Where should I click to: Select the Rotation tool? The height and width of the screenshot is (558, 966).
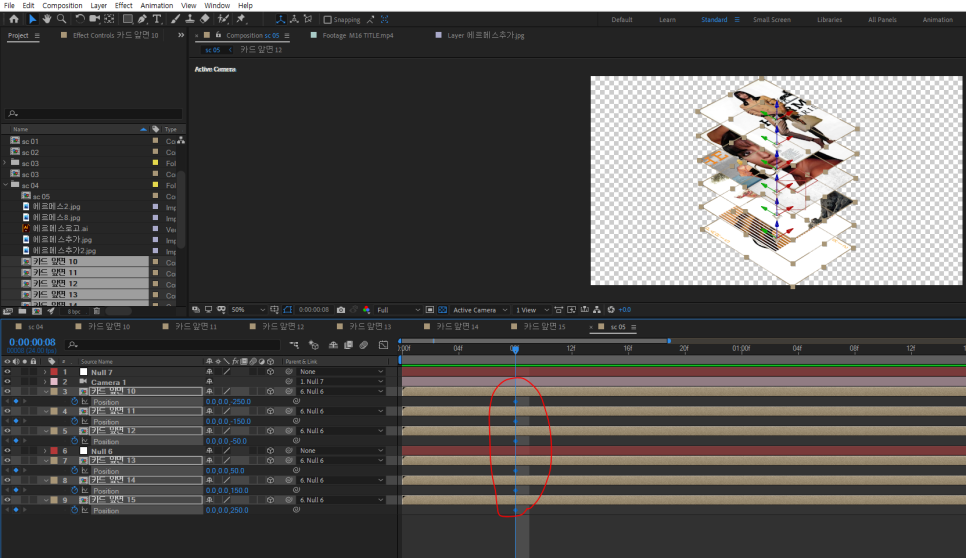(x=80, y=19)
